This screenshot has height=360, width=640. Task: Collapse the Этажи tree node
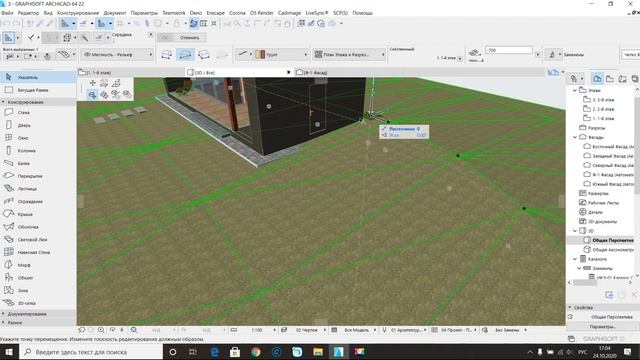click(x=575, y=90)
